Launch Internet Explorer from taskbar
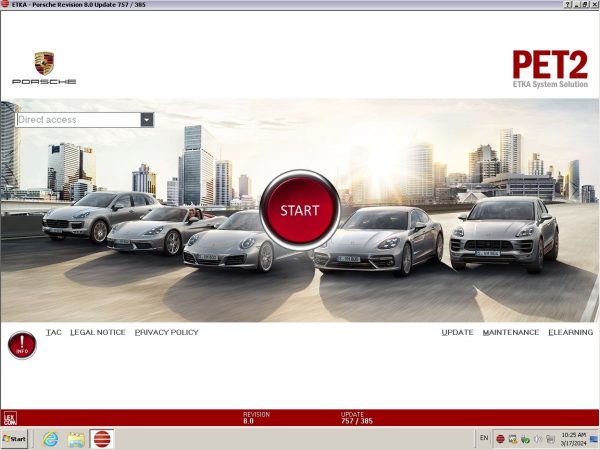The width and height of the screenshot is (600, 450). point(50,439)
